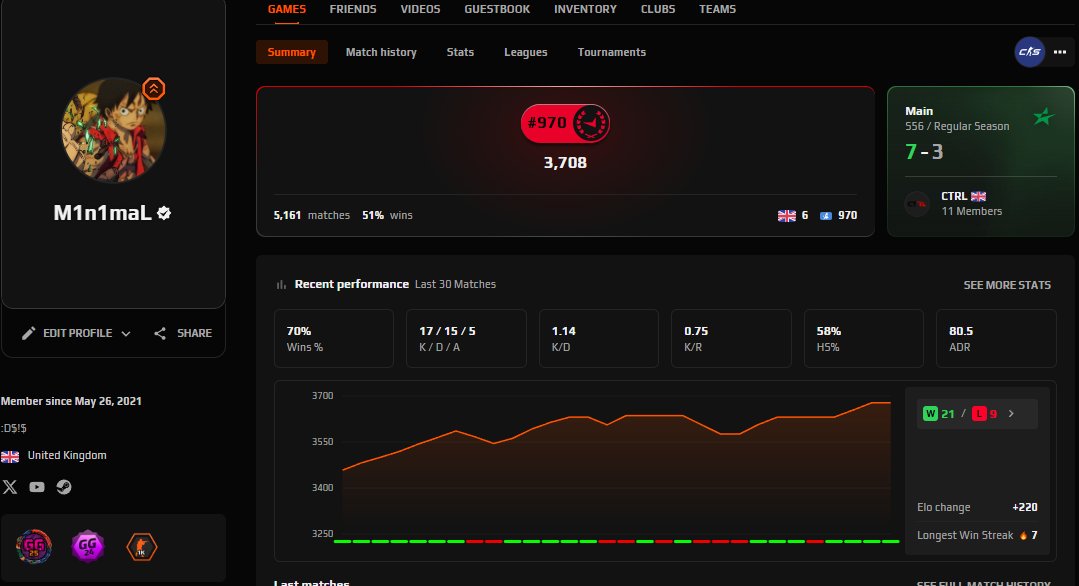The height and width of the screenshot is (586, 1079).
Task: Click the 51% wins text
Action: coord(387,215)
